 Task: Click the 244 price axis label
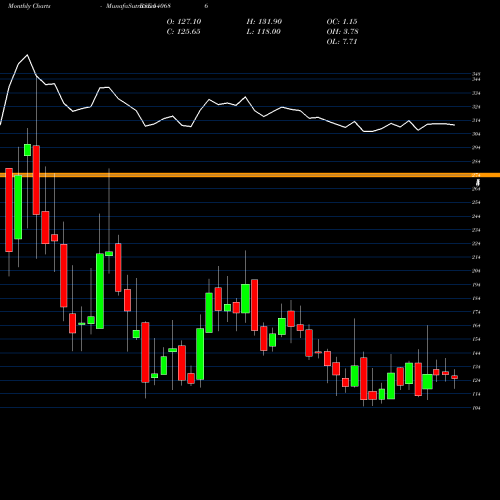coord(476,216)
